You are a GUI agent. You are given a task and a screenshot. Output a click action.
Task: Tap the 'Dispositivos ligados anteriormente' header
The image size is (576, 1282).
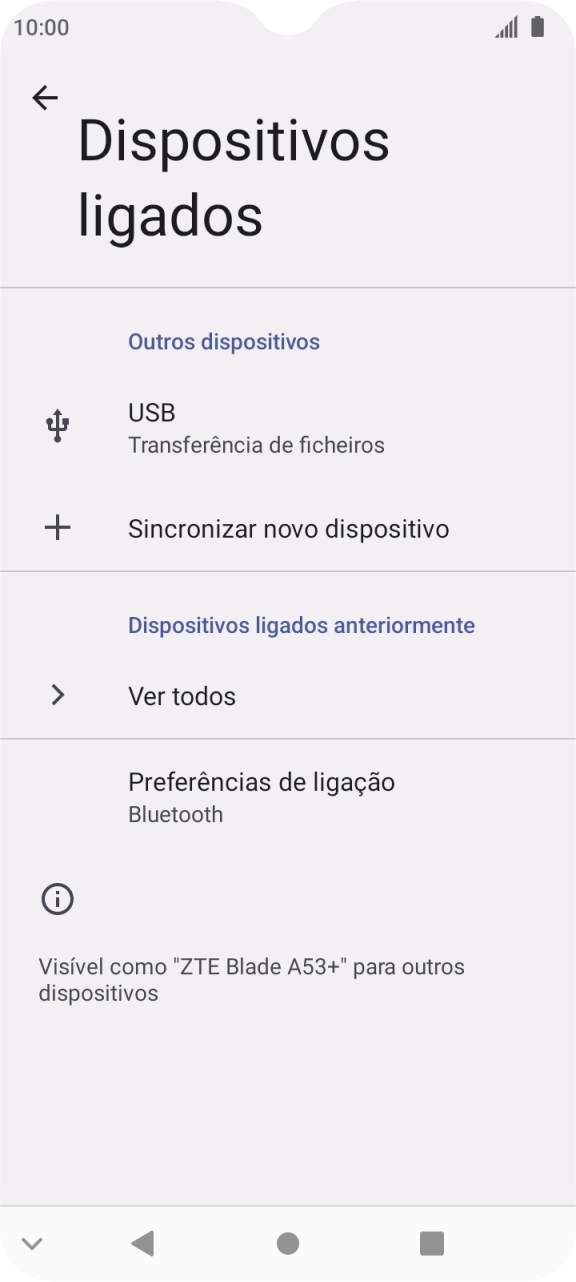pos(300,624)
